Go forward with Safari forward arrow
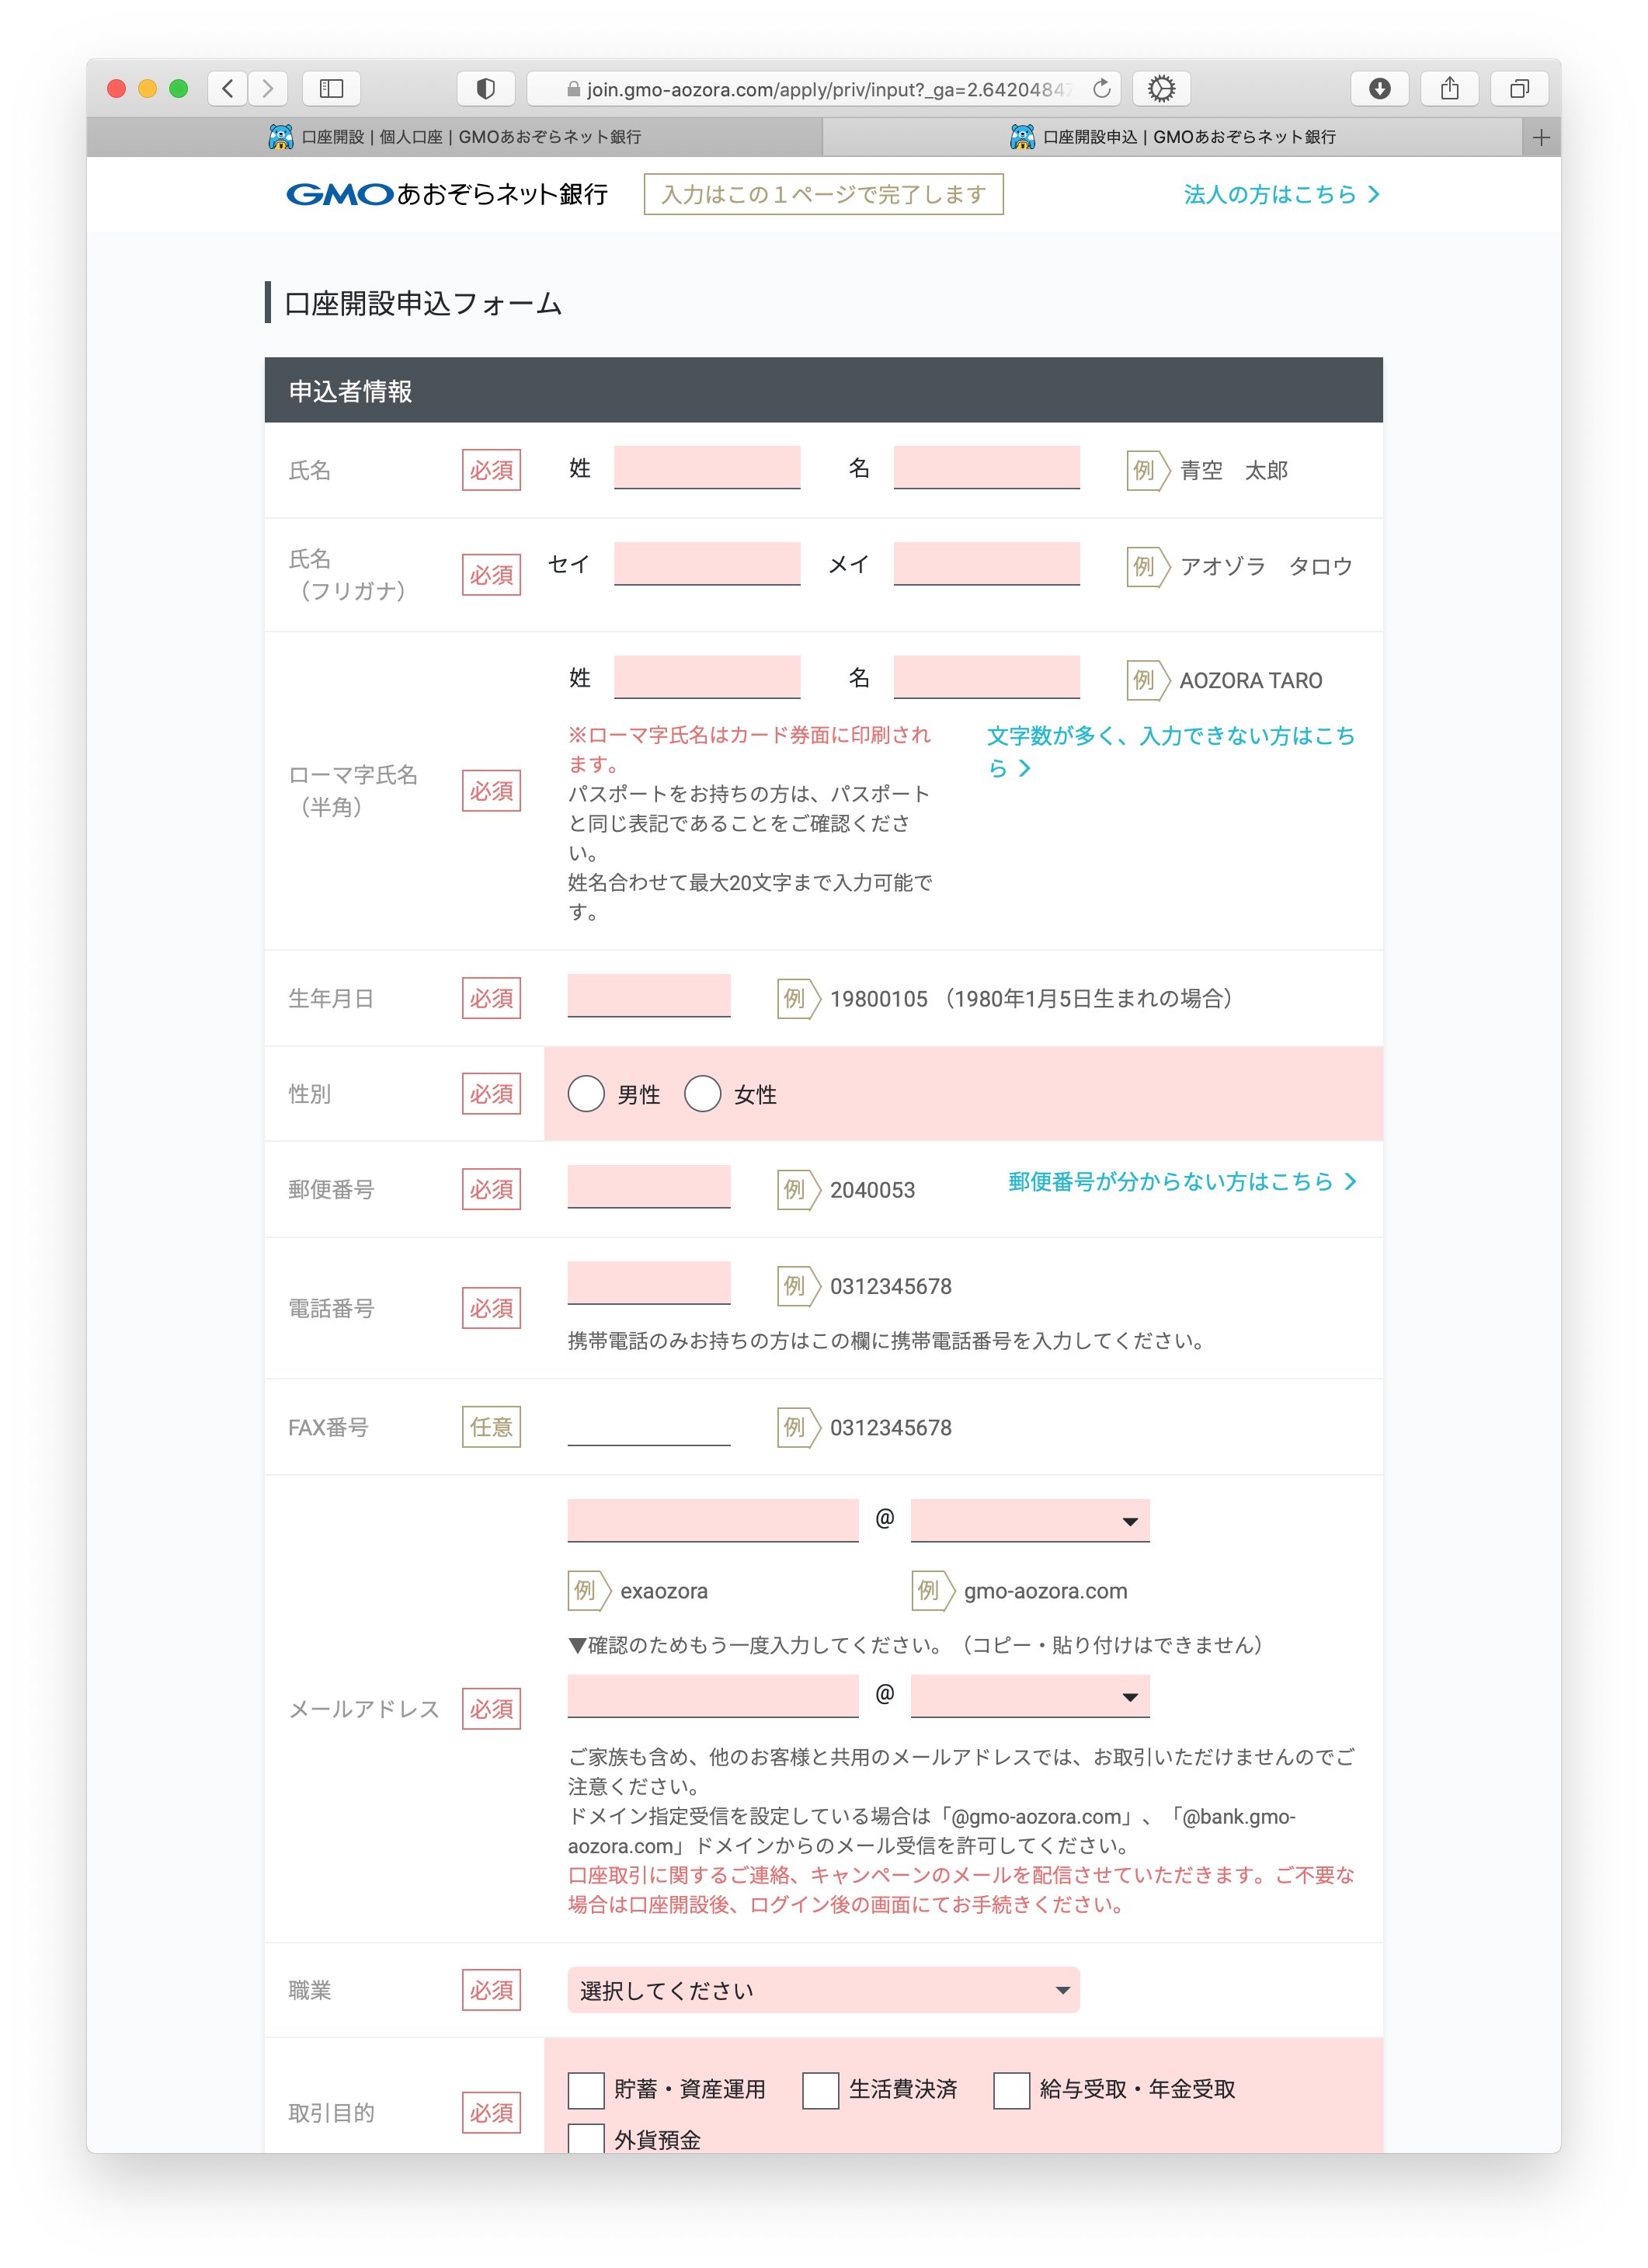 pyautogui.click(x=267, y=88)
